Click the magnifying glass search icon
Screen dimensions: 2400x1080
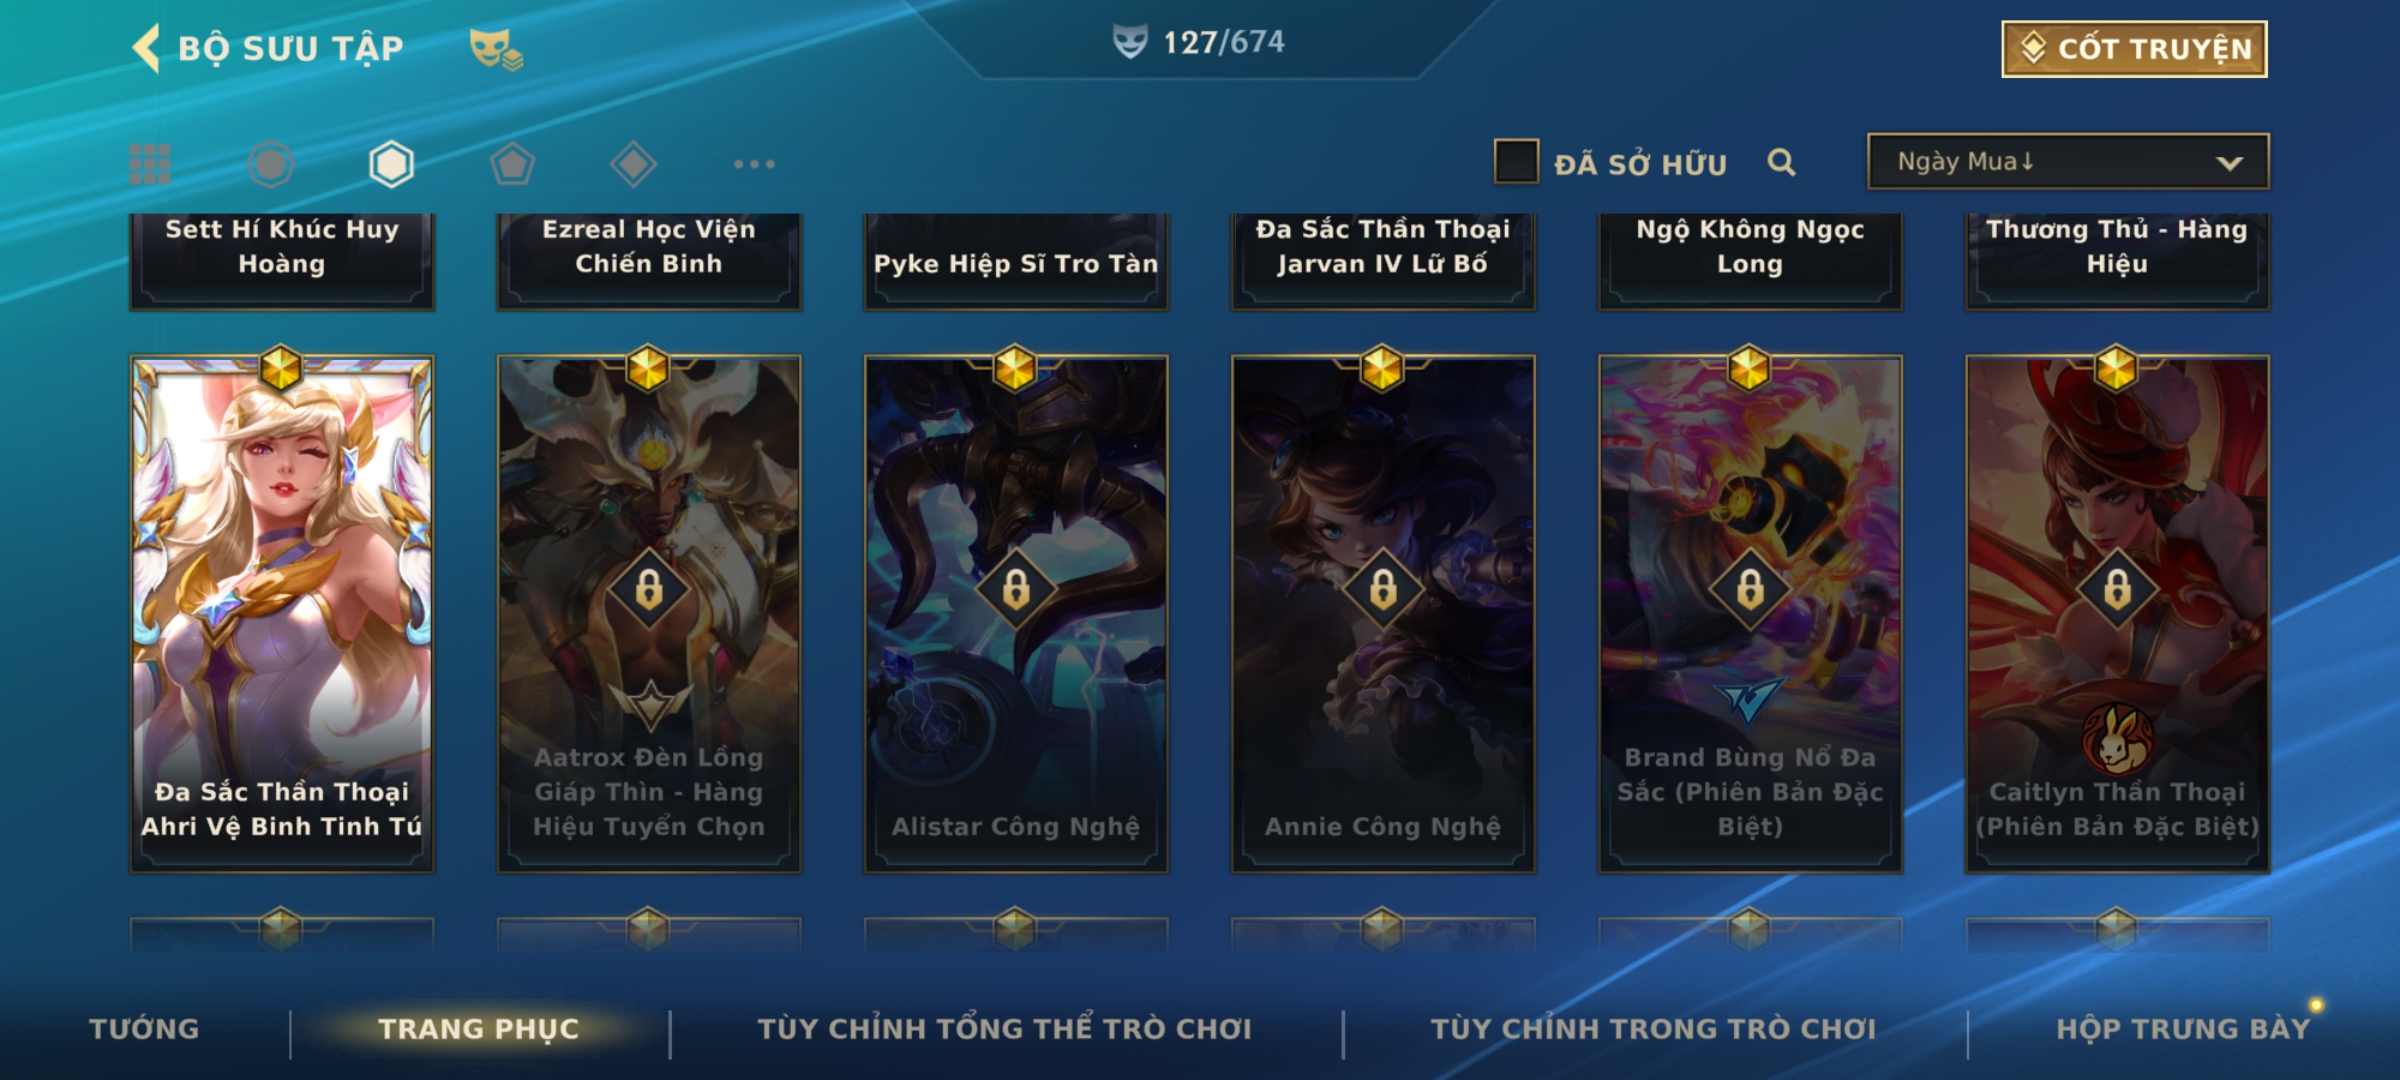coord(1781,162)
